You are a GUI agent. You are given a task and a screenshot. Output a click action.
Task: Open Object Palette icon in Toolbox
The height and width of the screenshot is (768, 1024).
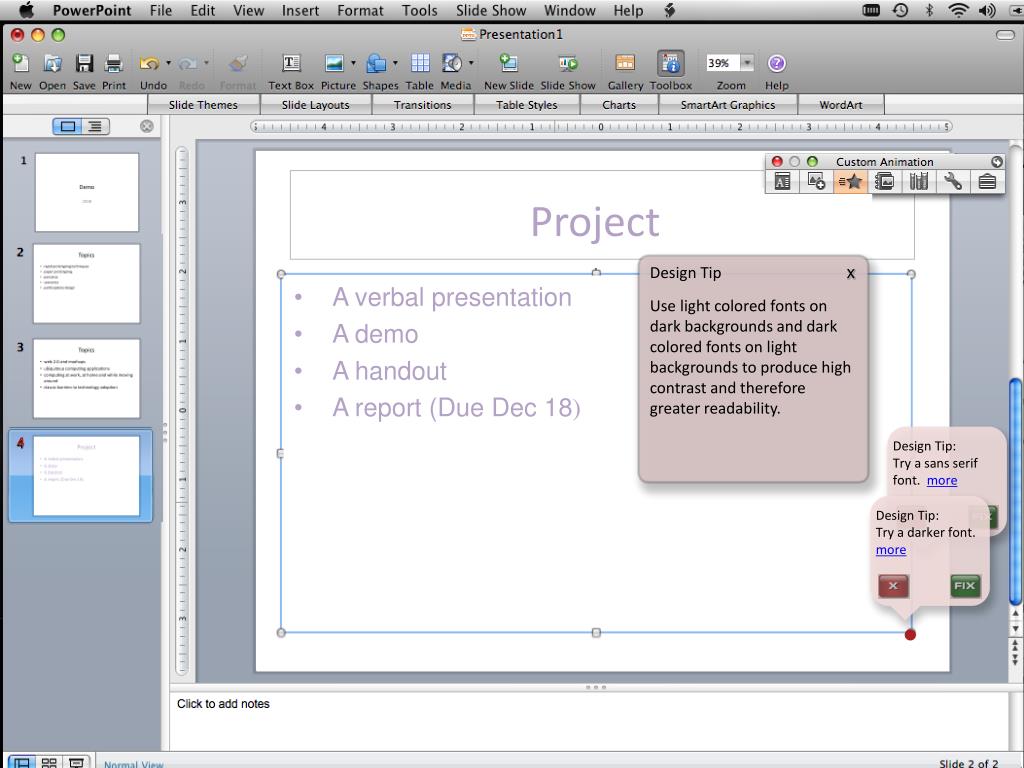coord(816,182)
